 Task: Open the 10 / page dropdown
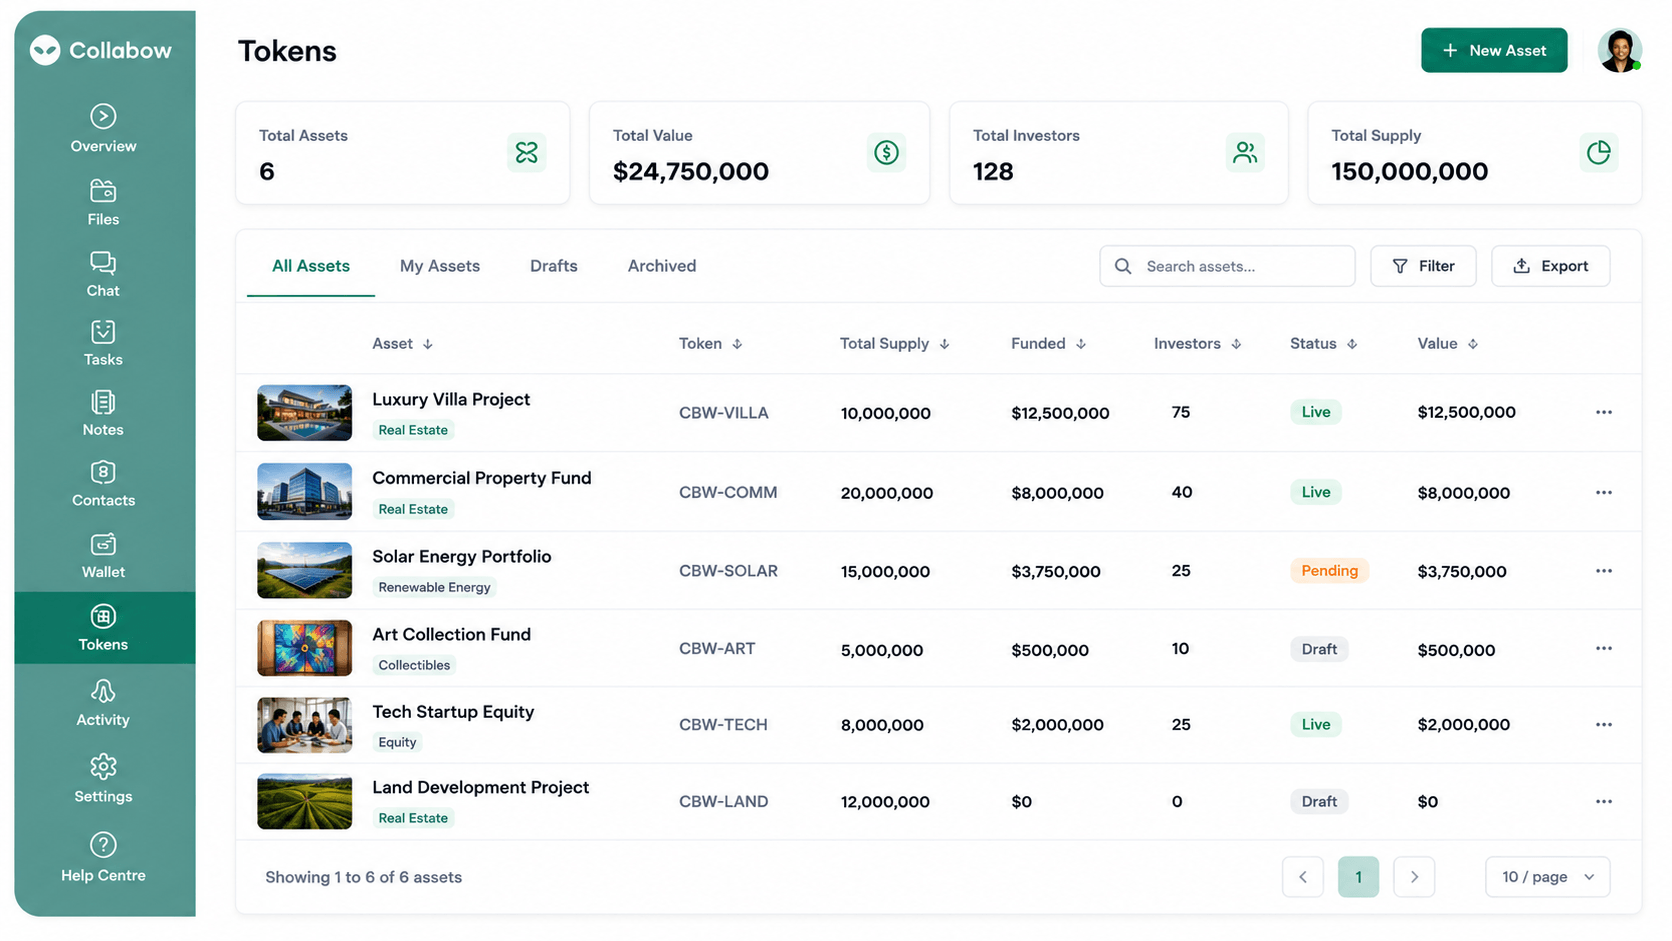[x=1548, y=877]
